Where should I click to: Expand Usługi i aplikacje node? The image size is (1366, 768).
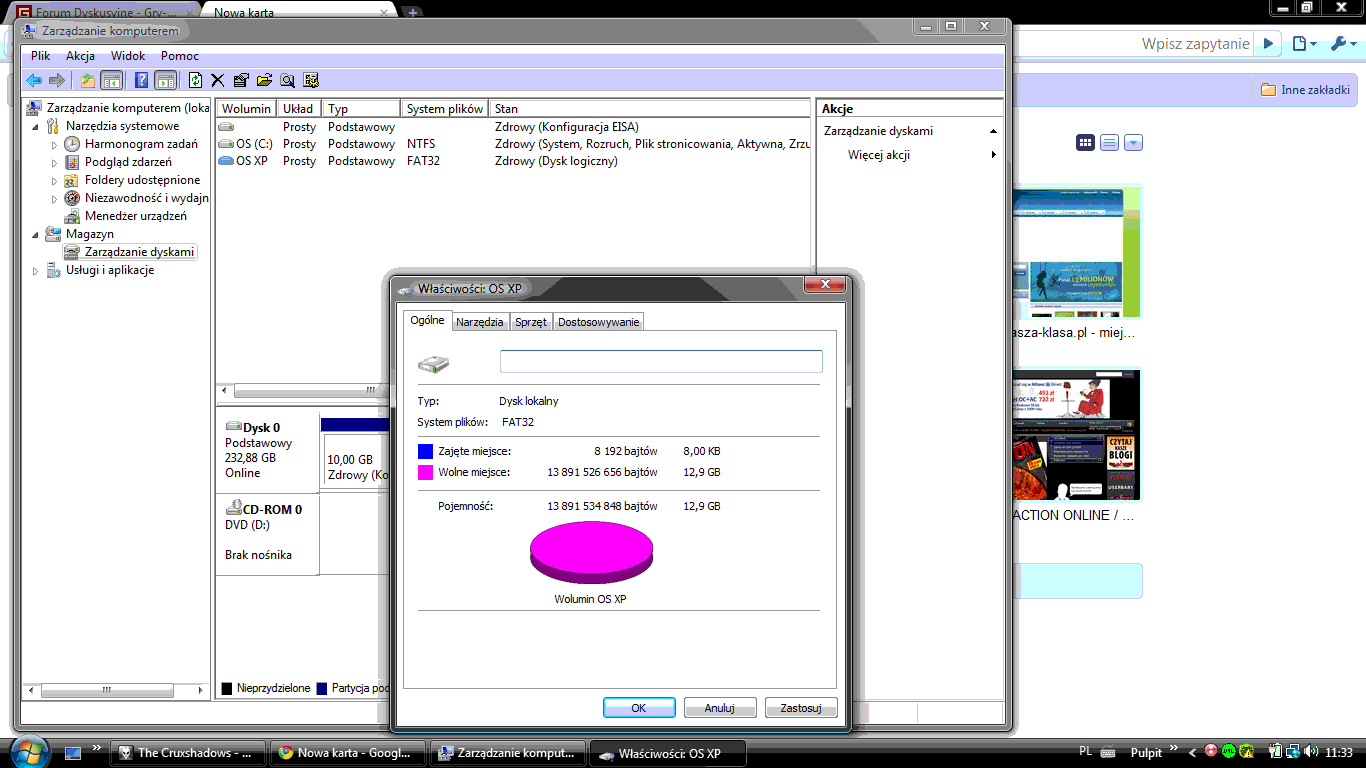tap(37, 271)
